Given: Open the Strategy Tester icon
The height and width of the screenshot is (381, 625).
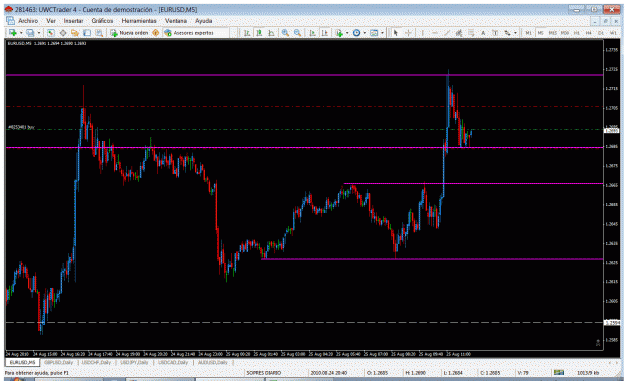Looking at the screenshot, I should pyautogui.click(x=99, y=33).
